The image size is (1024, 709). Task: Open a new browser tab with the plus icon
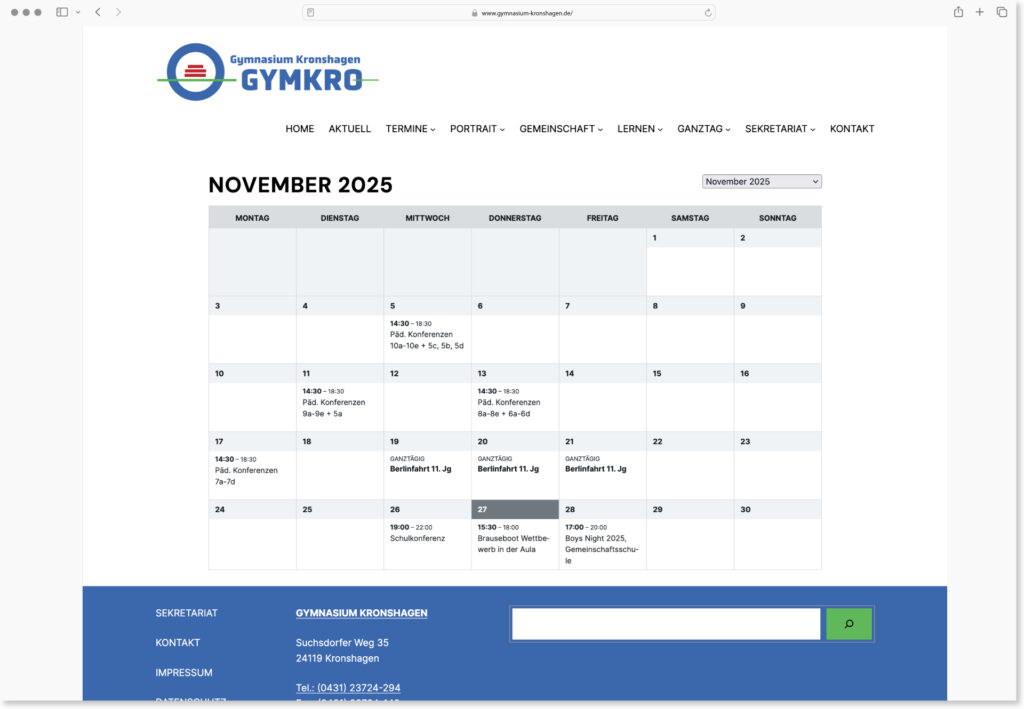point(979,11)
